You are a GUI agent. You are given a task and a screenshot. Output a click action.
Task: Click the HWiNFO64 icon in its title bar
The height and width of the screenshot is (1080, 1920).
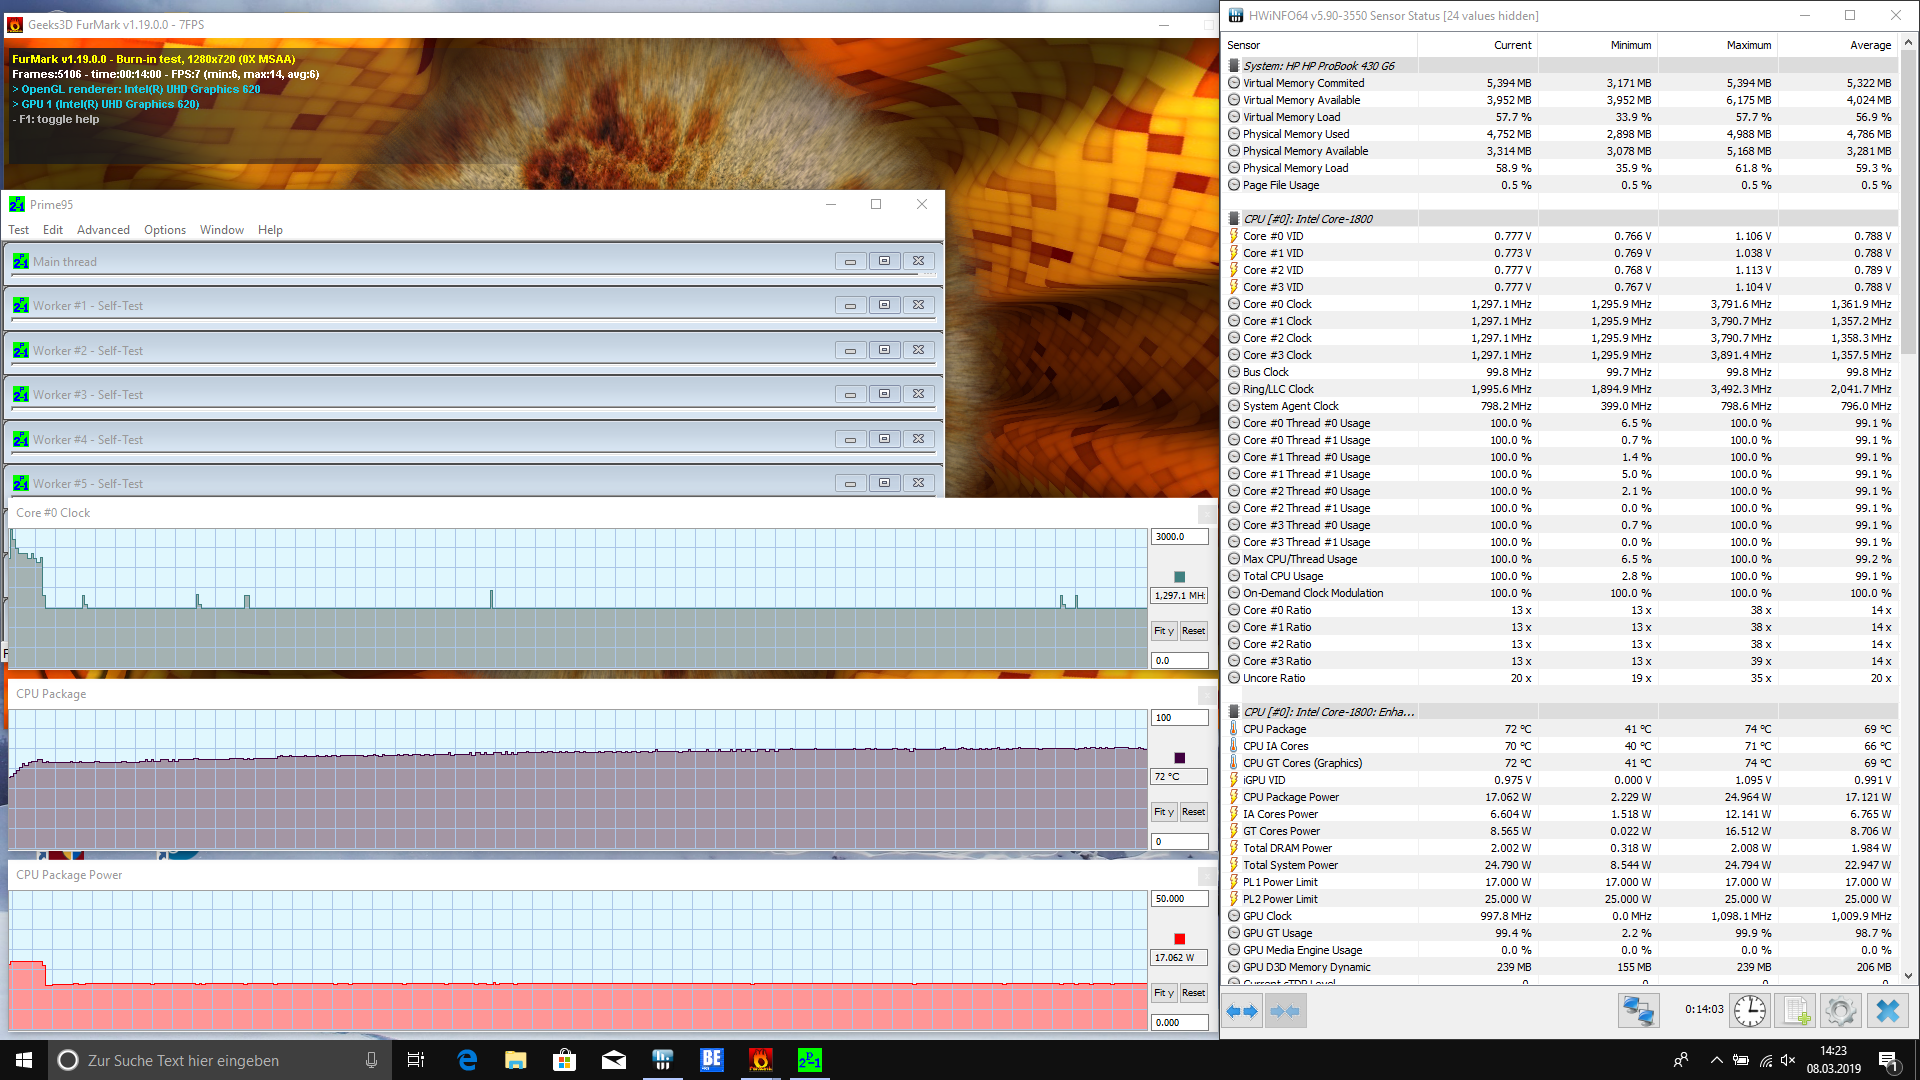(1236, 15)
